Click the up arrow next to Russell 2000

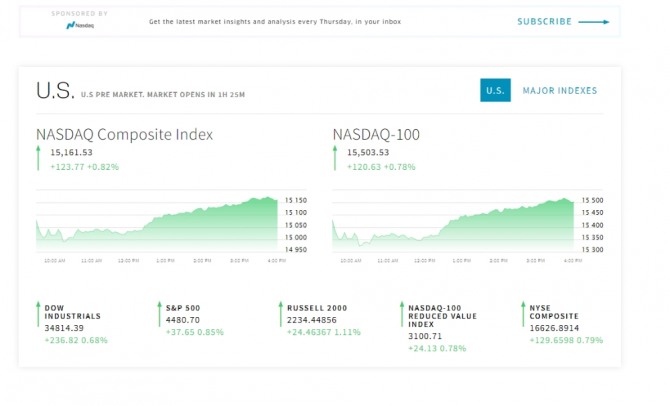coord(281,314)
